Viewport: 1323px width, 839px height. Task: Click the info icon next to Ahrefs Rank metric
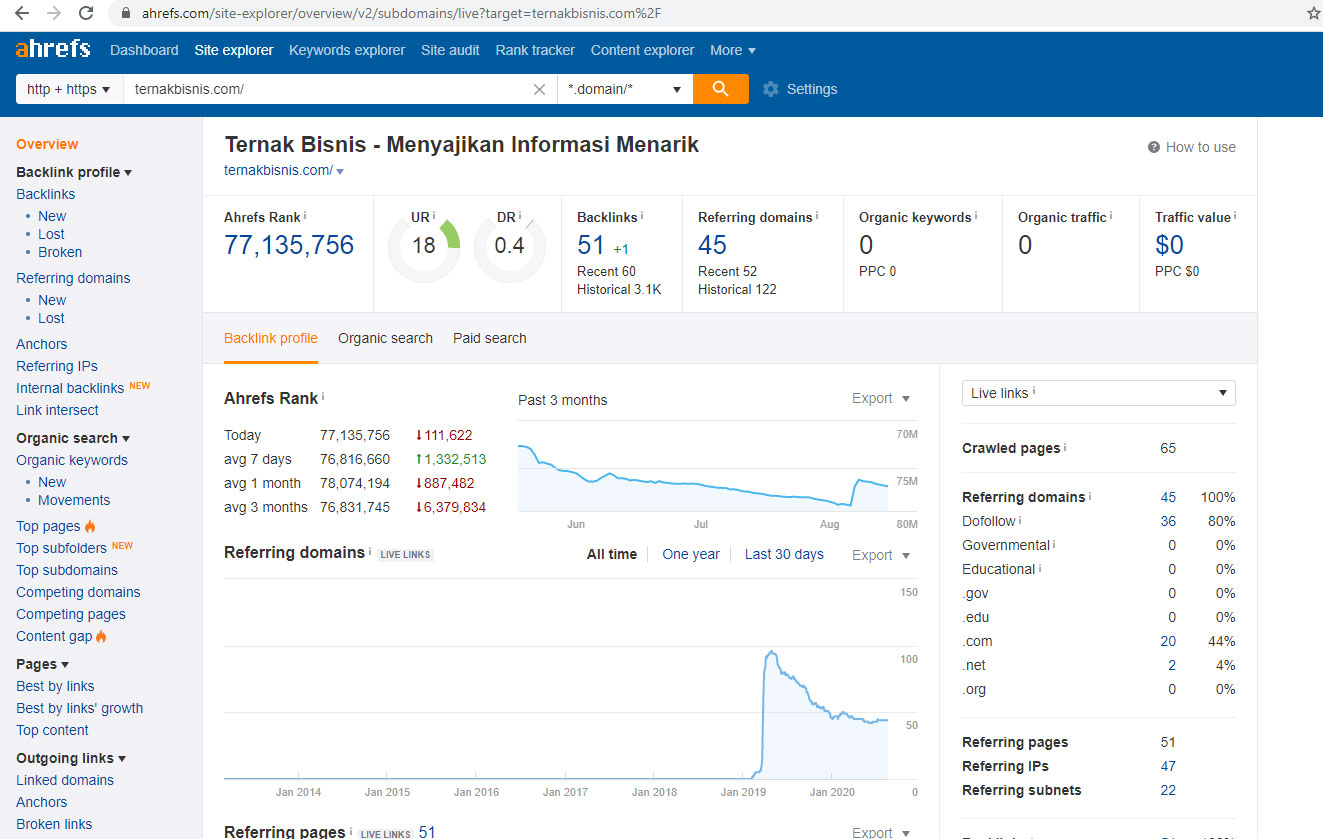click(305, 215)
